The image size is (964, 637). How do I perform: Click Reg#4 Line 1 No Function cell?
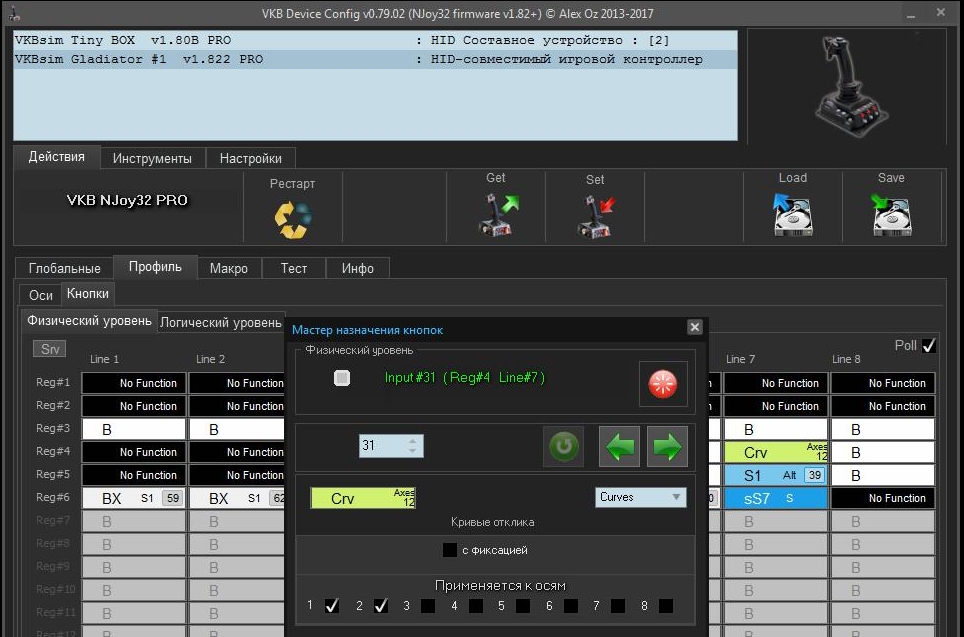[x=133, y=453]
